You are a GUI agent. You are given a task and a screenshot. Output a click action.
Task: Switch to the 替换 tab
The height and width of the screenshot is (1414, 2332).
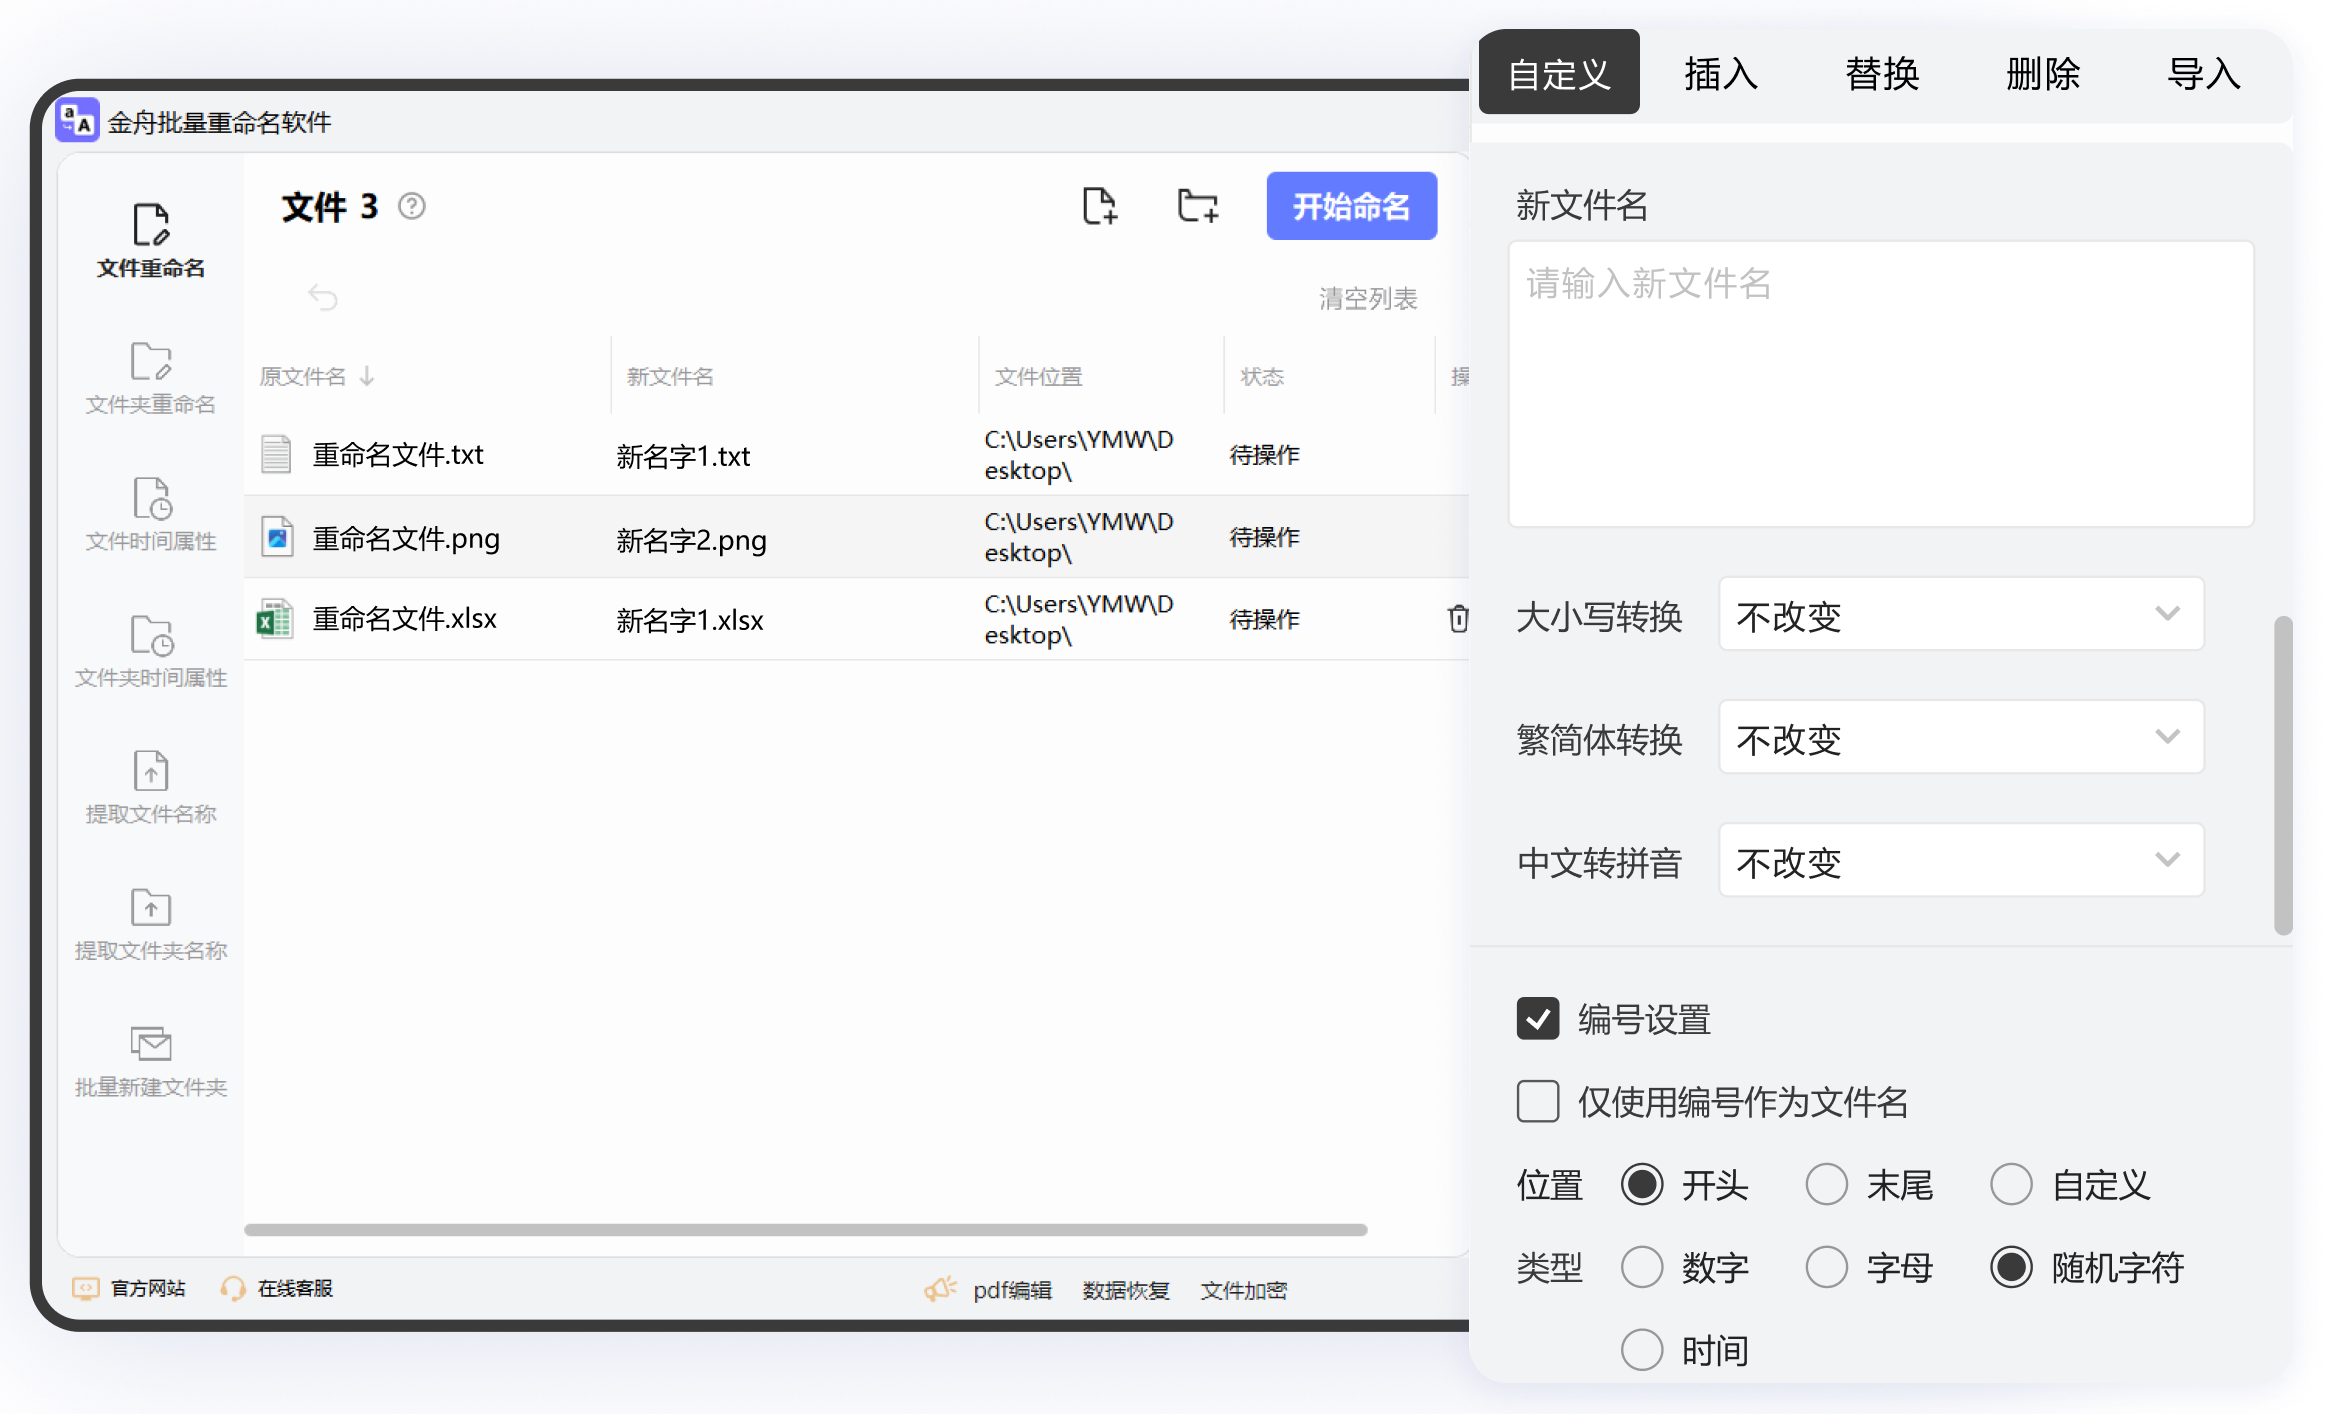coord(1881,73)
